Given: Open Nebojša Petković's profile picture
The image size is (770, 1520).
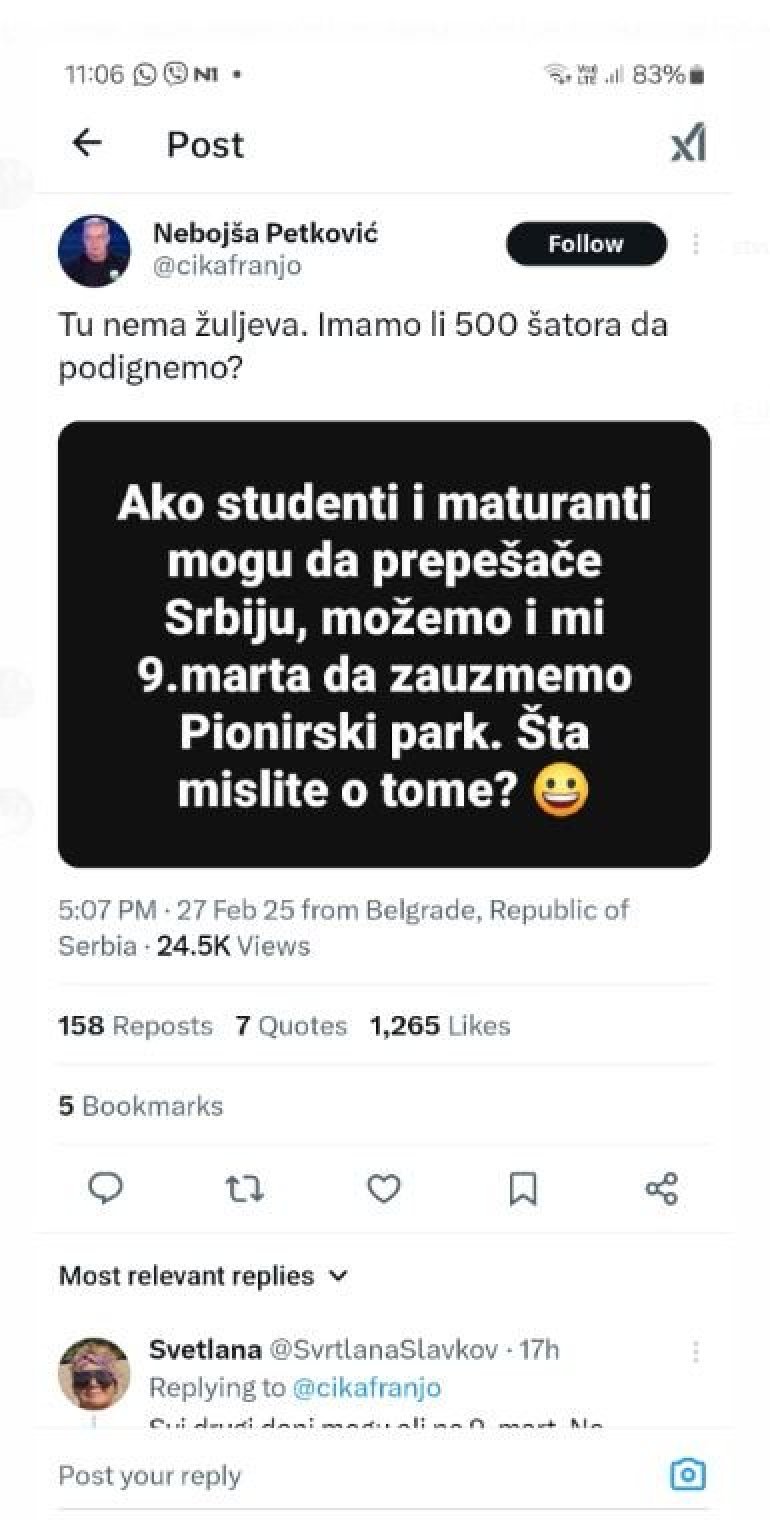Looking at the screenshot, I should [98, 250].
